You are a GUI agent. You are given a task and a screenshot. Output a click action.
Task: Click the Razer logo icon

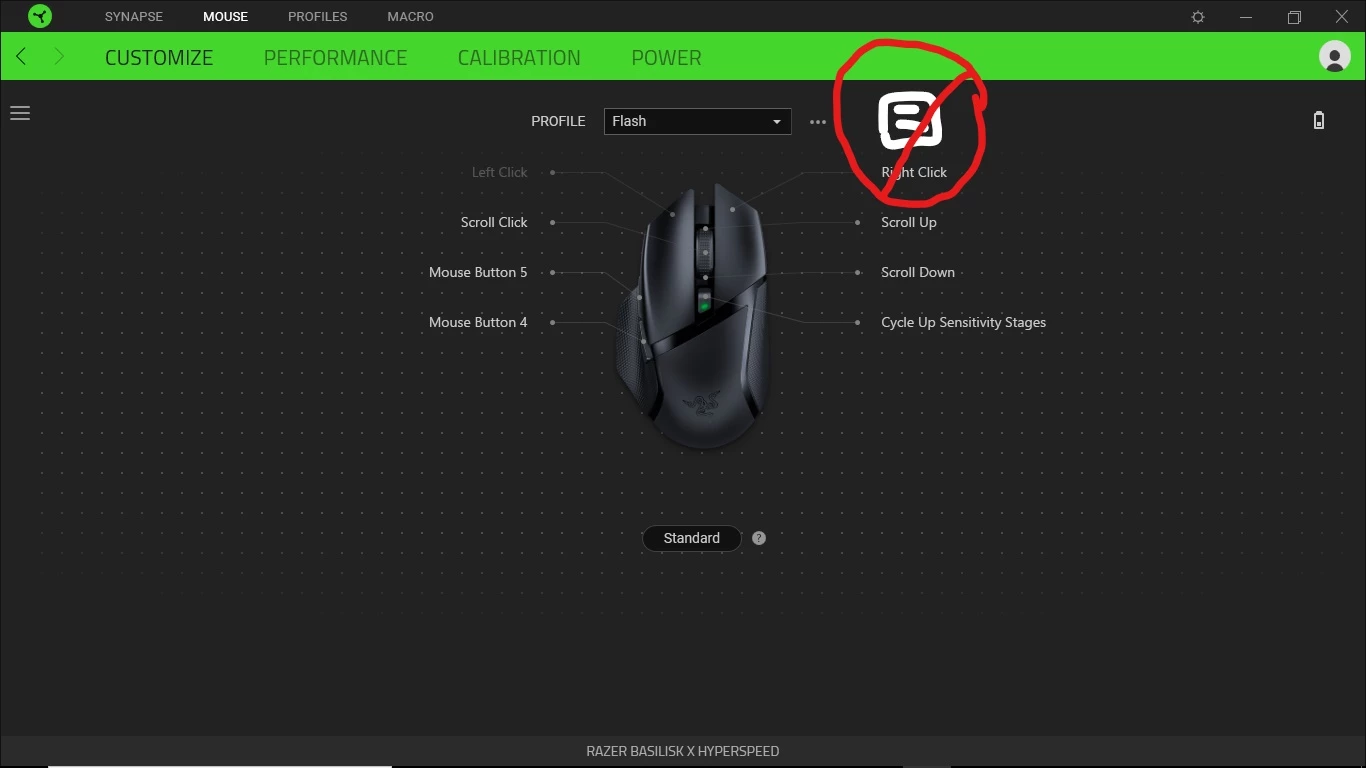click(x=40, y=16)
